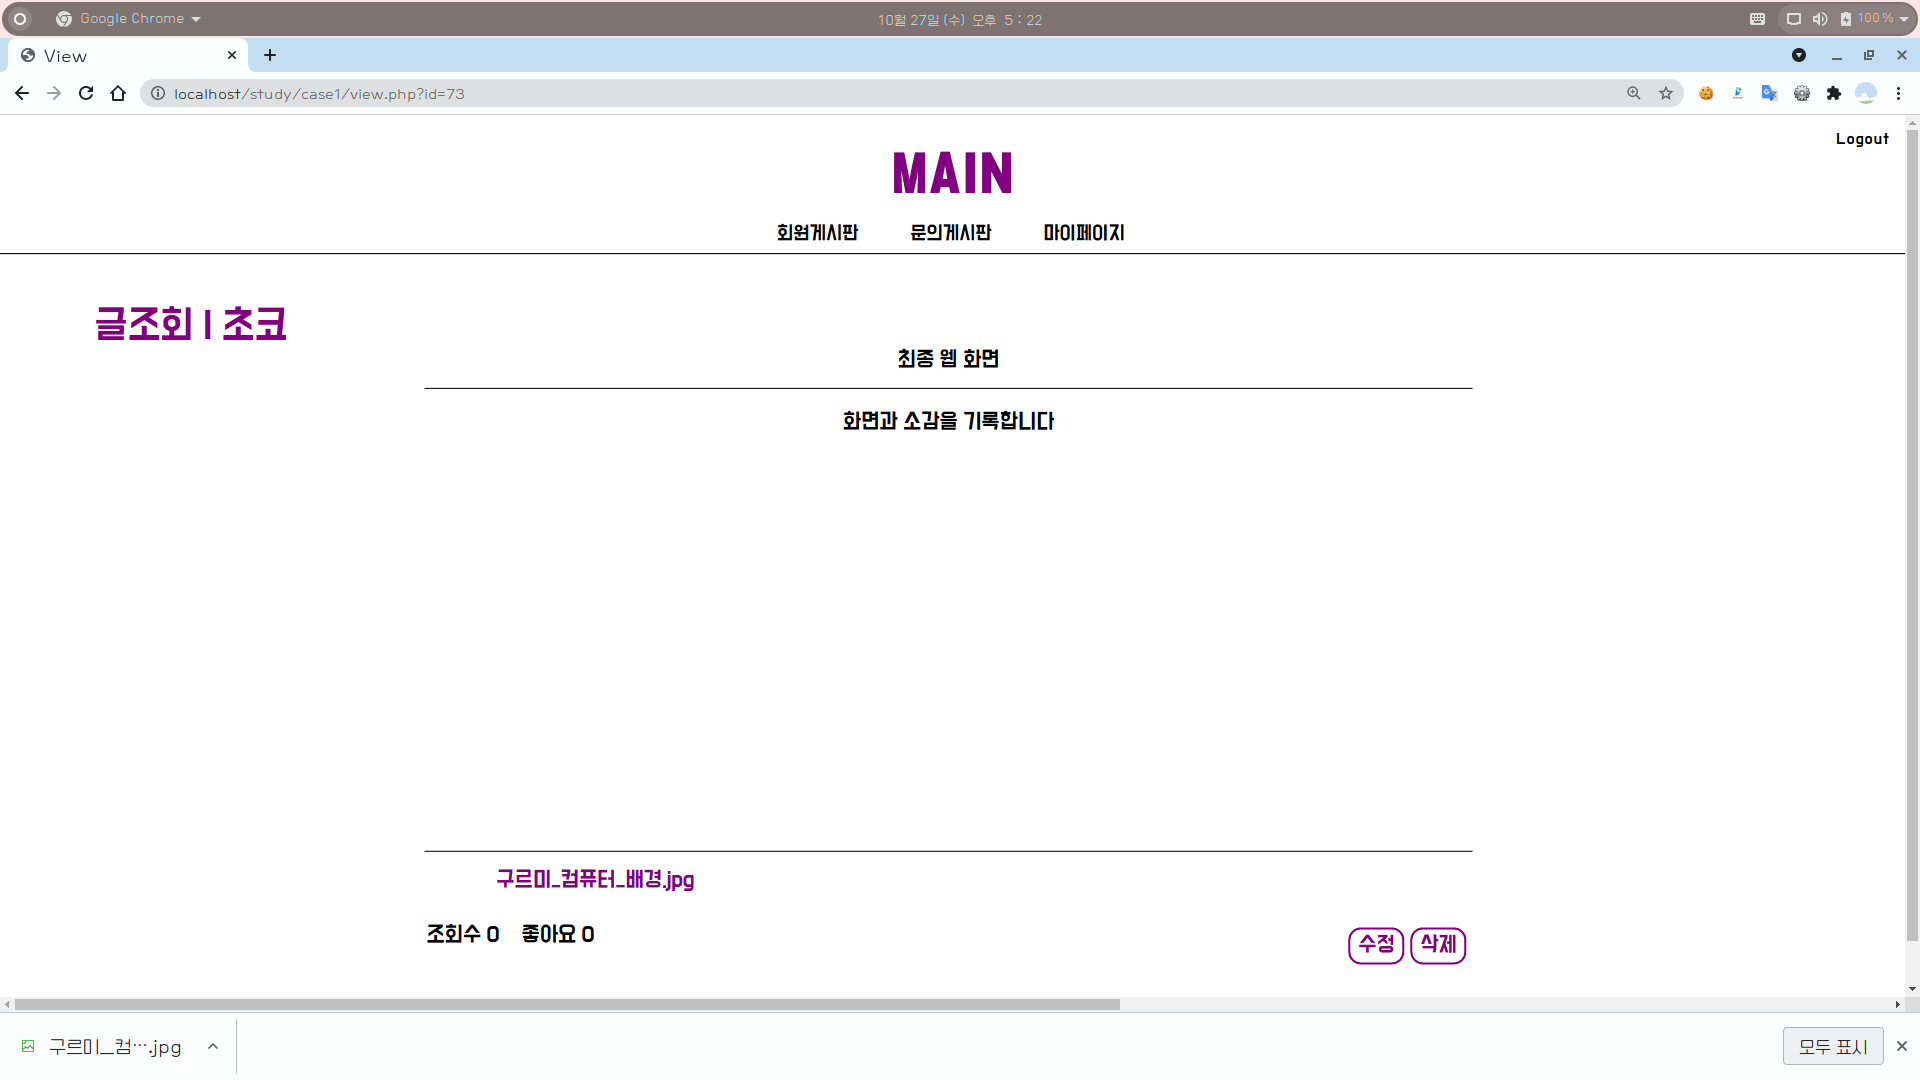Open Chrome three-dot menu

(1898, 93)
